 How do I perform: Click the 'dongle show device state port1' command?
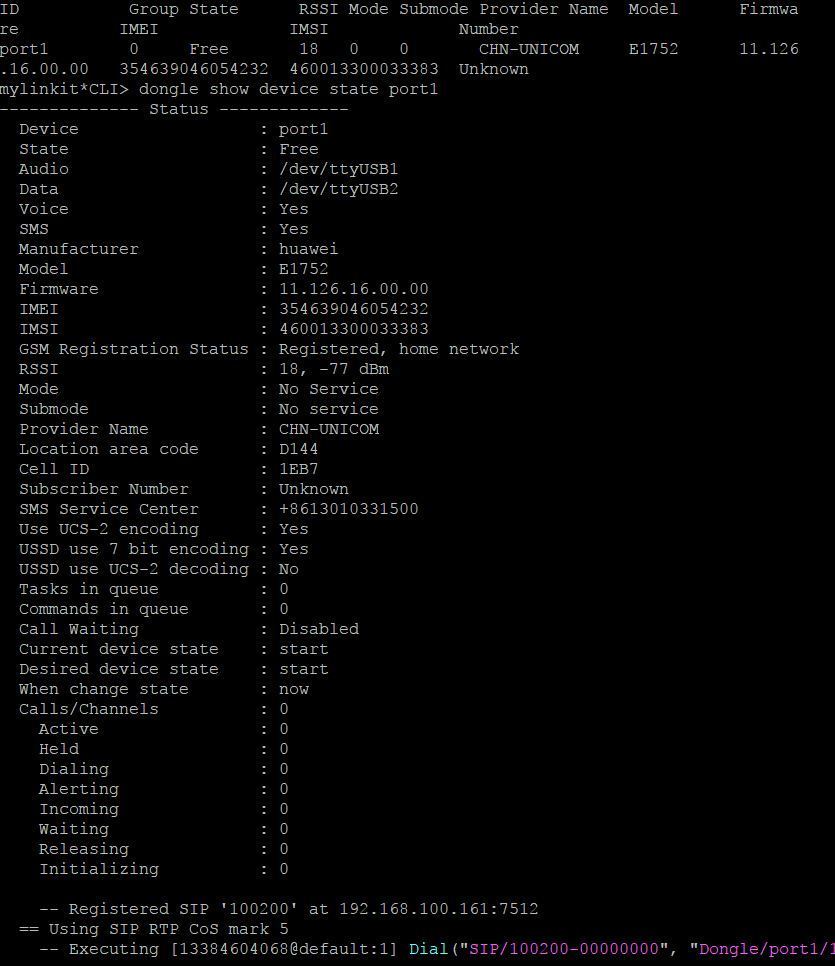[x=288, y=89]
